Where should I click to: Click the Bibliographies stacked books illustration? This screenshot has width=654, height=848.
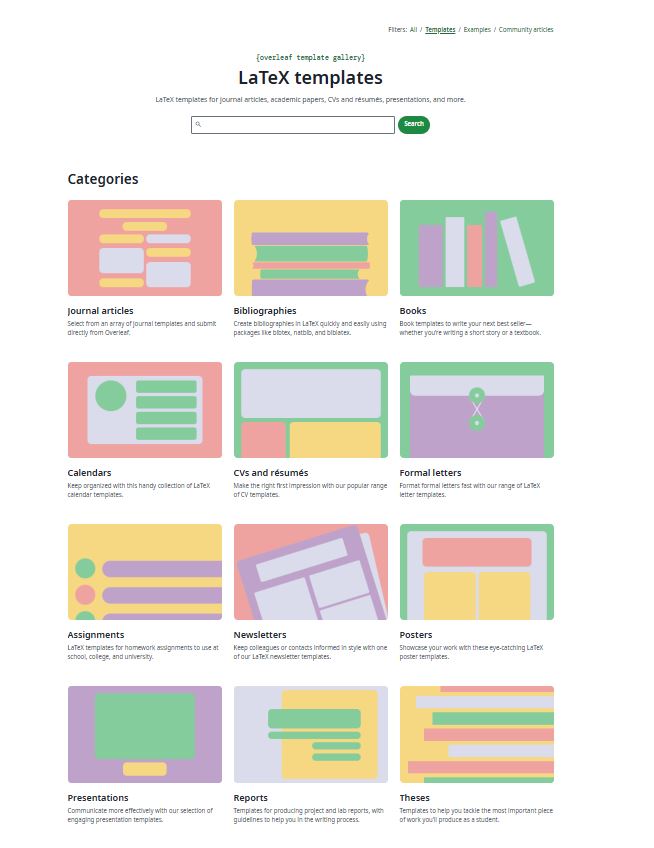311,248
